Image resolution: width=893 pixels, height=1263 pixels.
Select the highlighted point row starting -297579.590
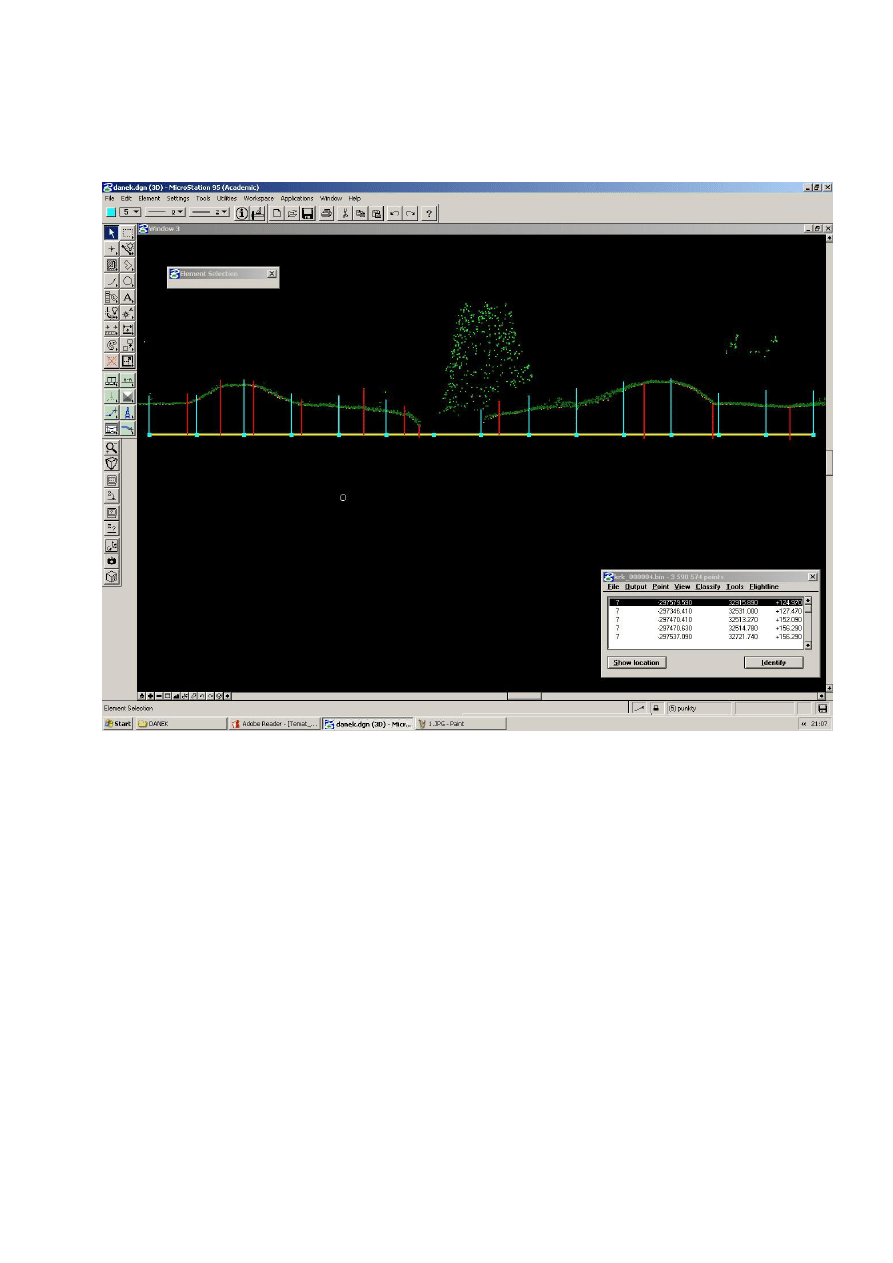pos(700,601)
